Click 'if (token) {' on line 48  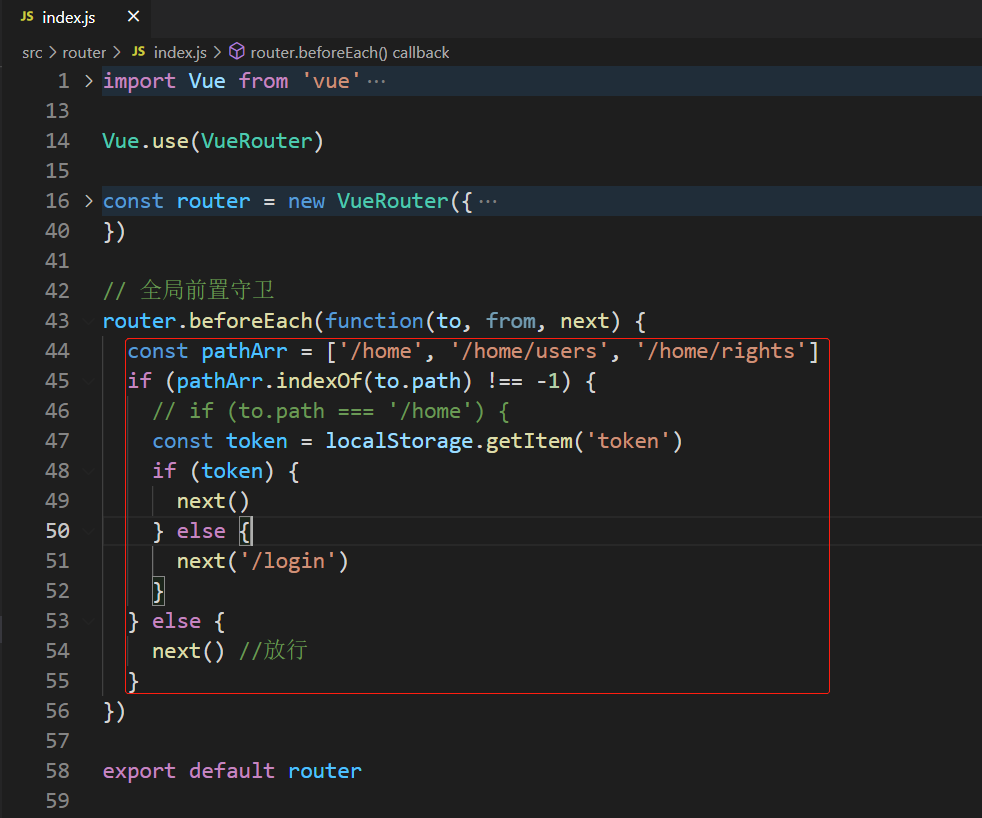[225, 471]
